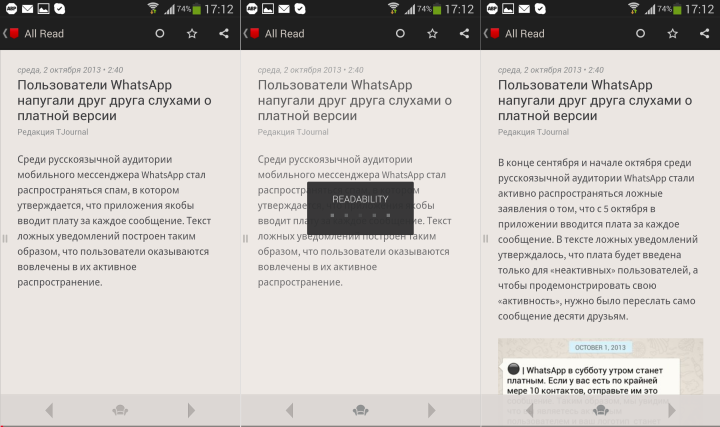
Task: Go to previous article in the middle screen
Action: click(289, 410)
